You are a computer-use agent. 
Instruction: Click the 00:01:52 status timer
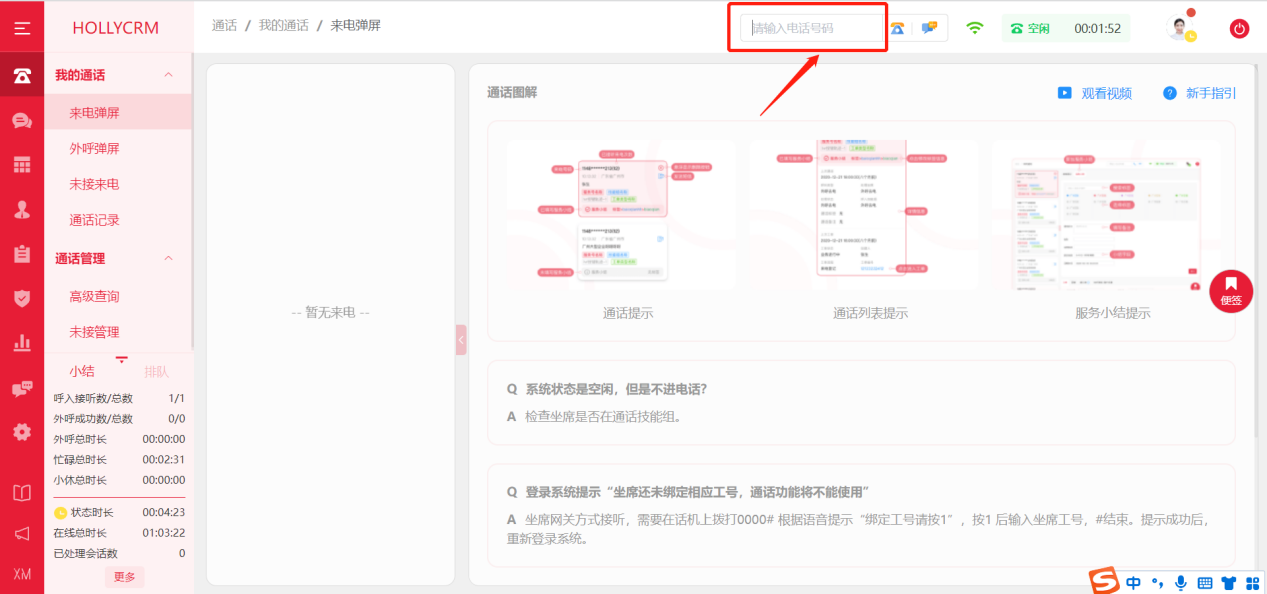[x=1097, y=29]
